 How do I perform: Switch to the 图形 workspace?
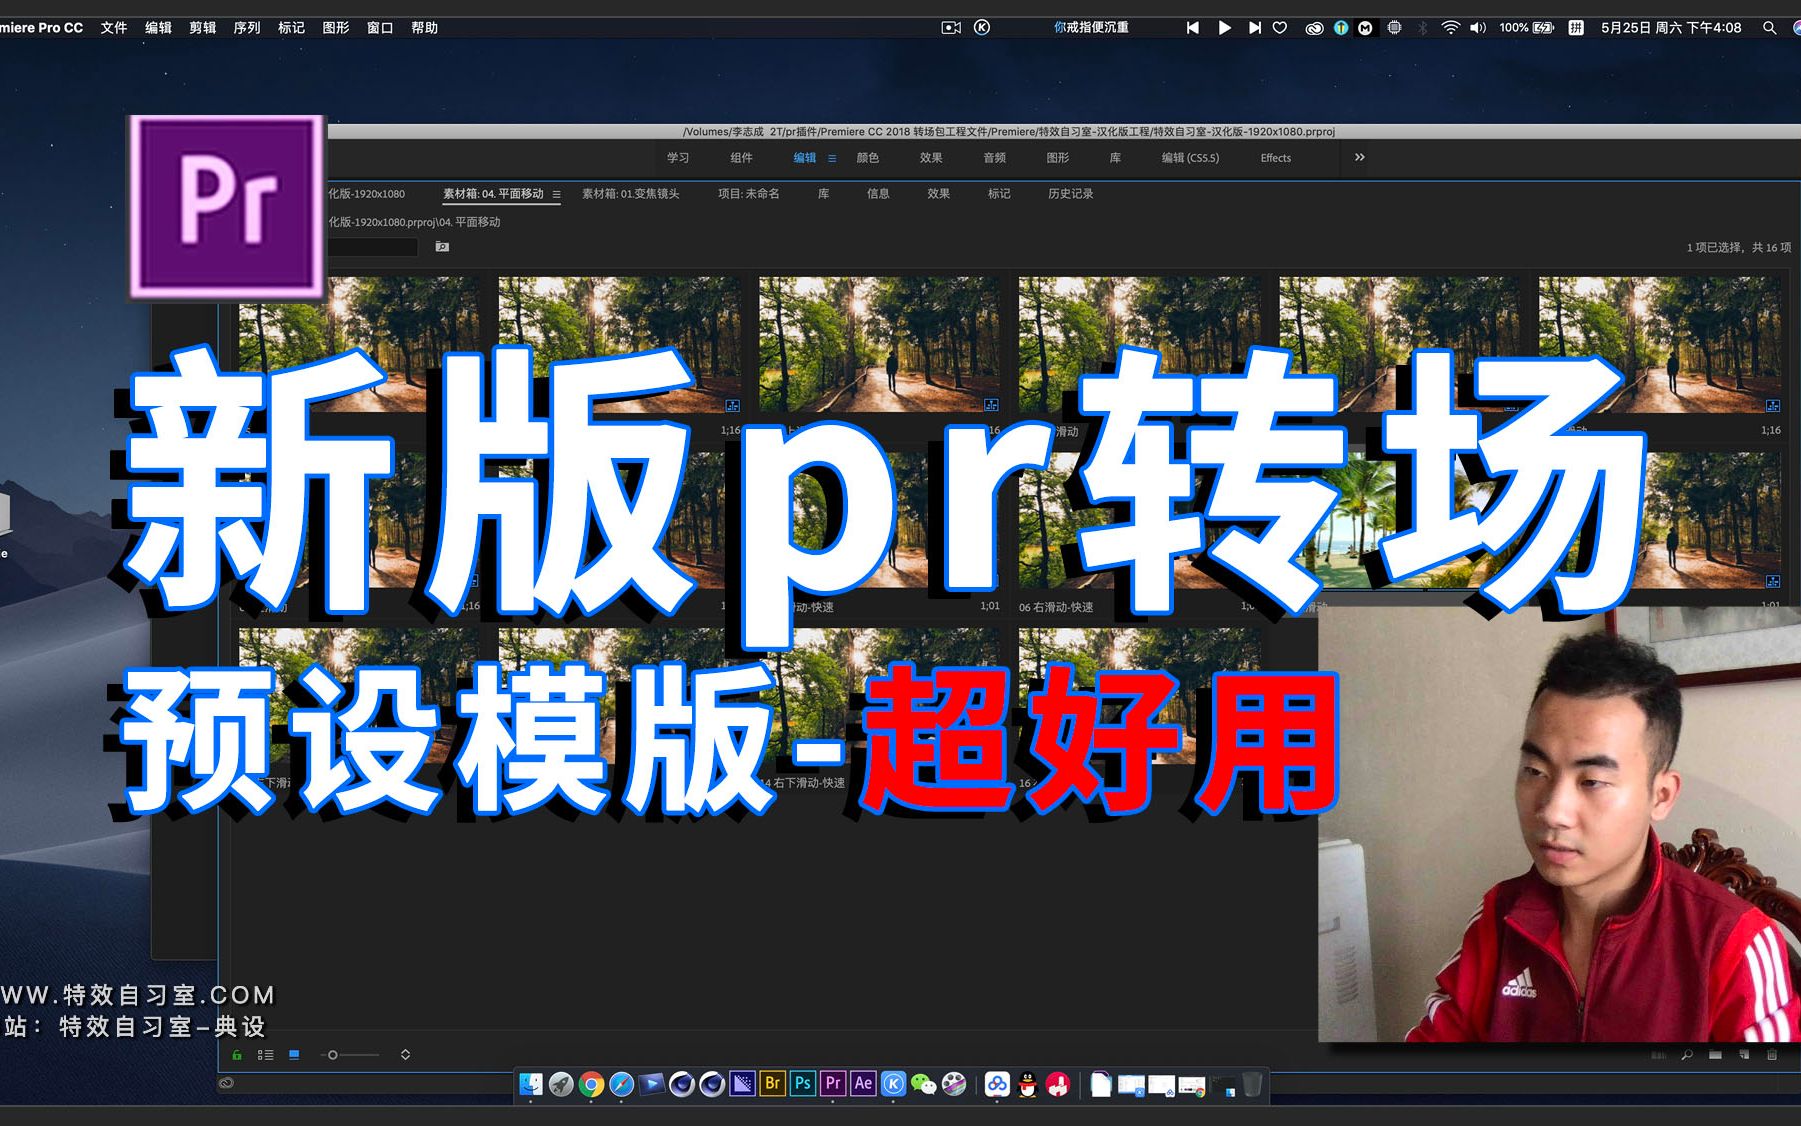(x=1057, y=158)
